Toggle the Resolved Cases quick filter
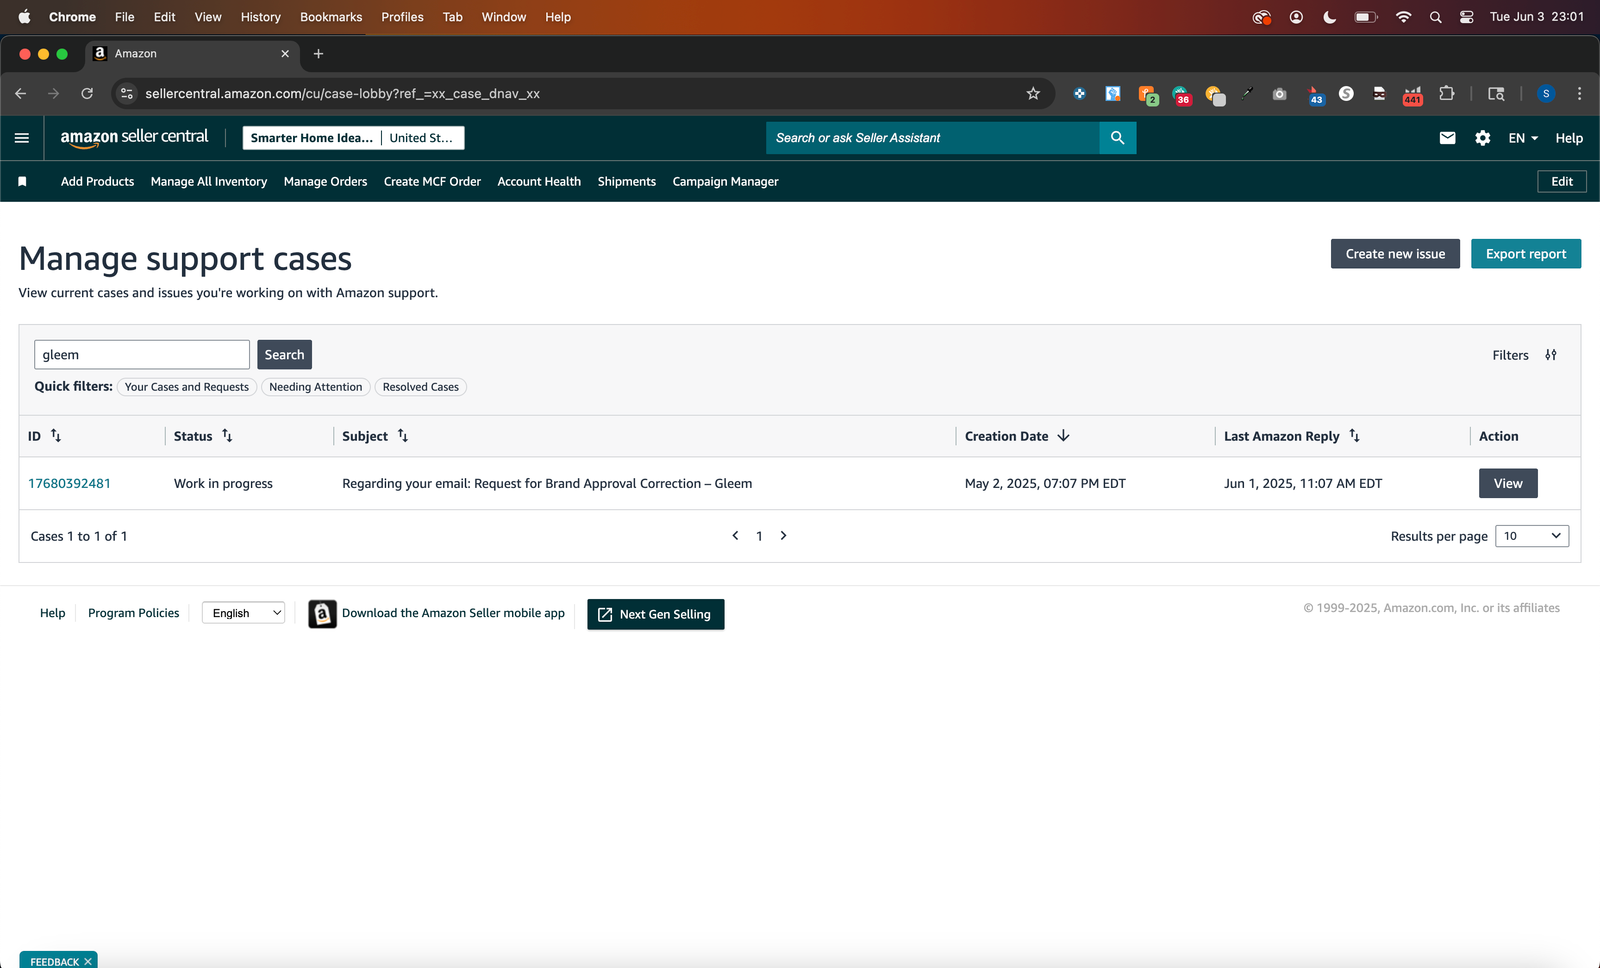This screenshot has height=968, width=1600. (421, 387)
